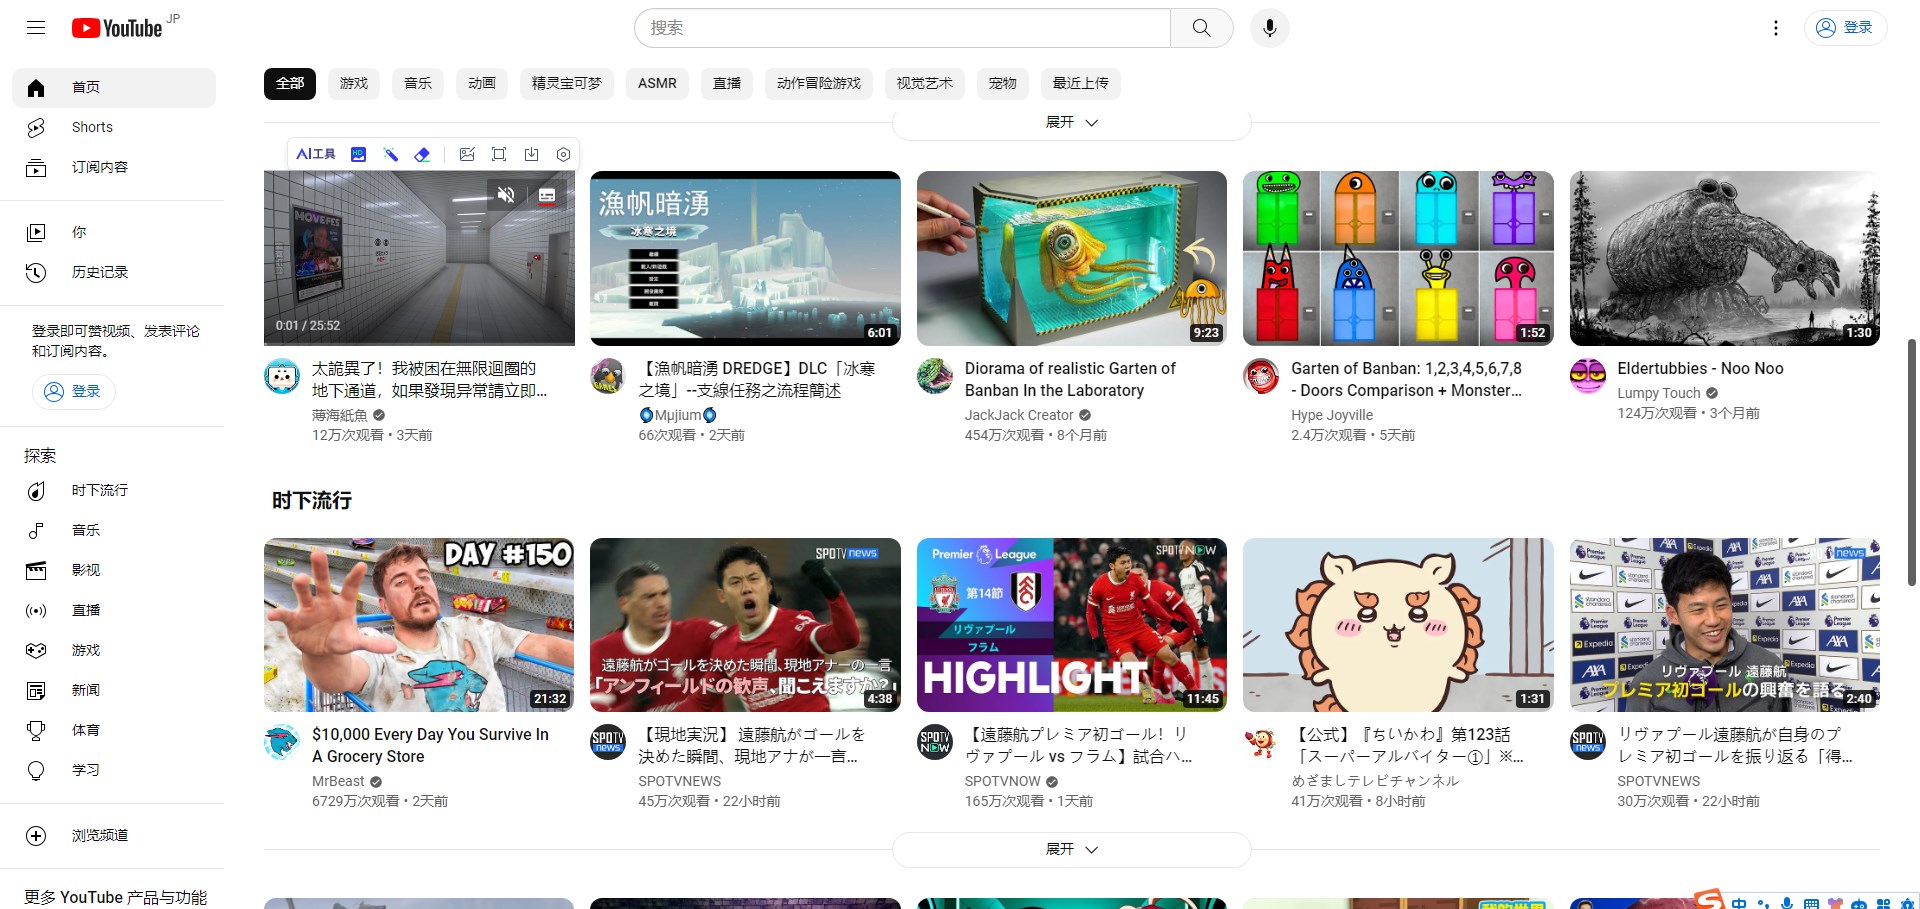Open the hamburger guide menu
1920x909 pixels.
coord(36,28)
